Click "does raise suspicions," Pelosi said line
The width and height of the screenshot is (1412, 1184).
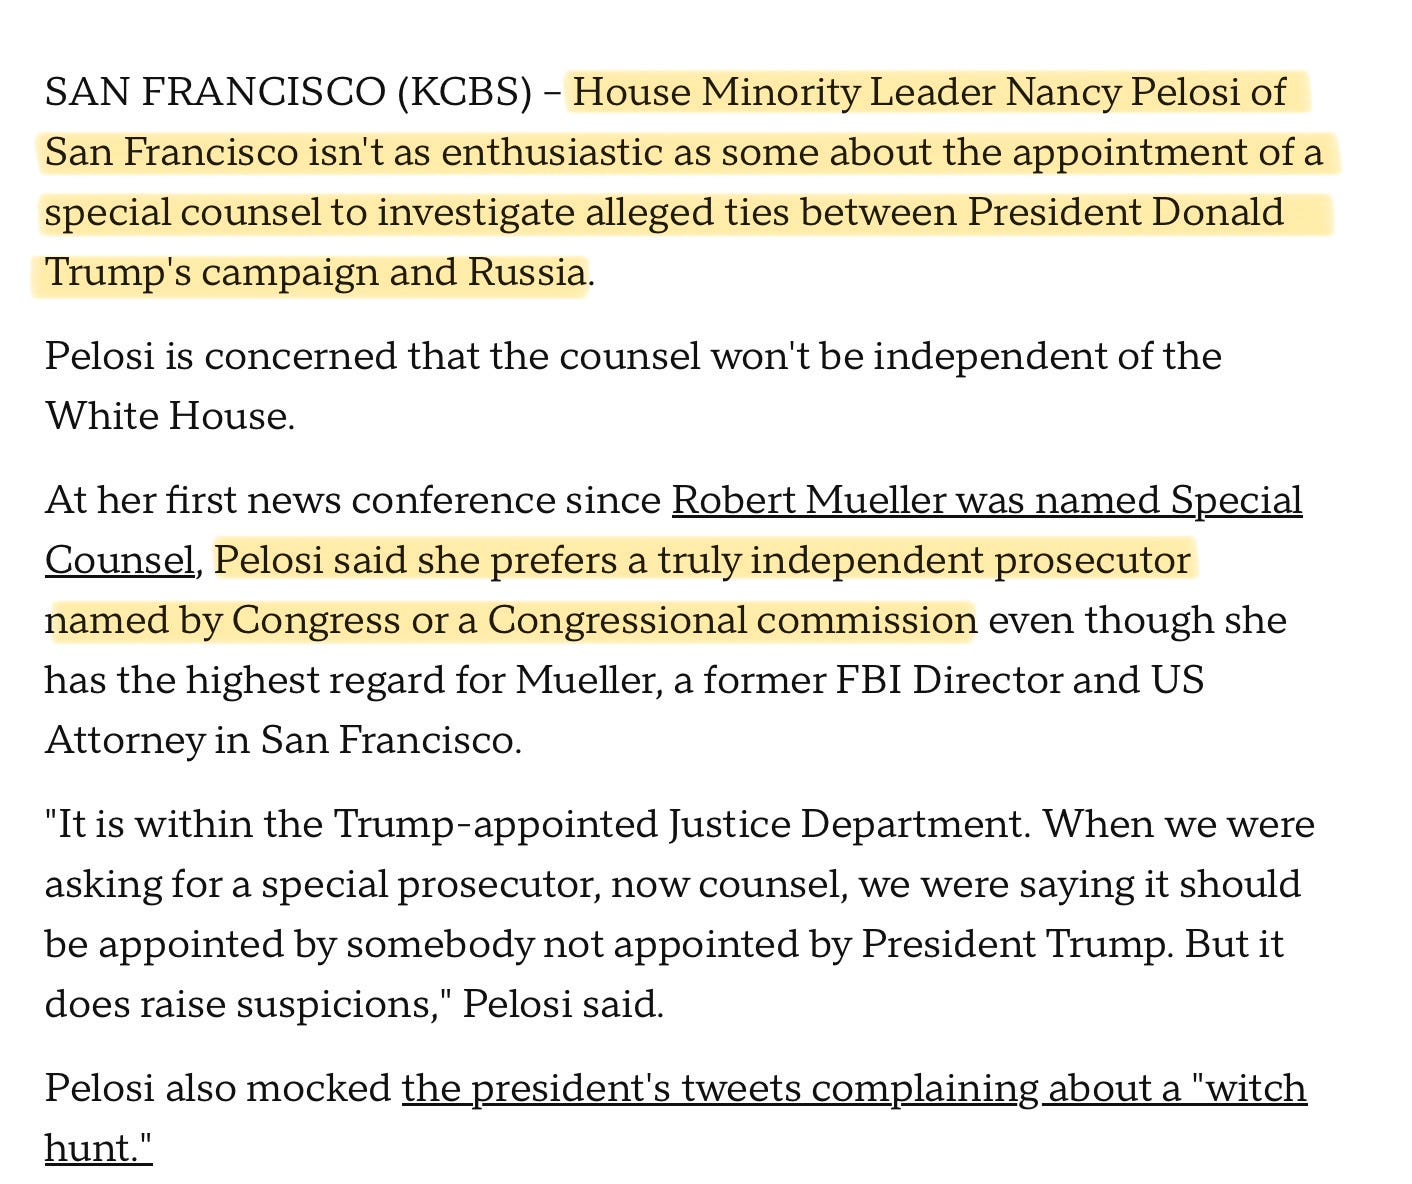click(354, 1004)
